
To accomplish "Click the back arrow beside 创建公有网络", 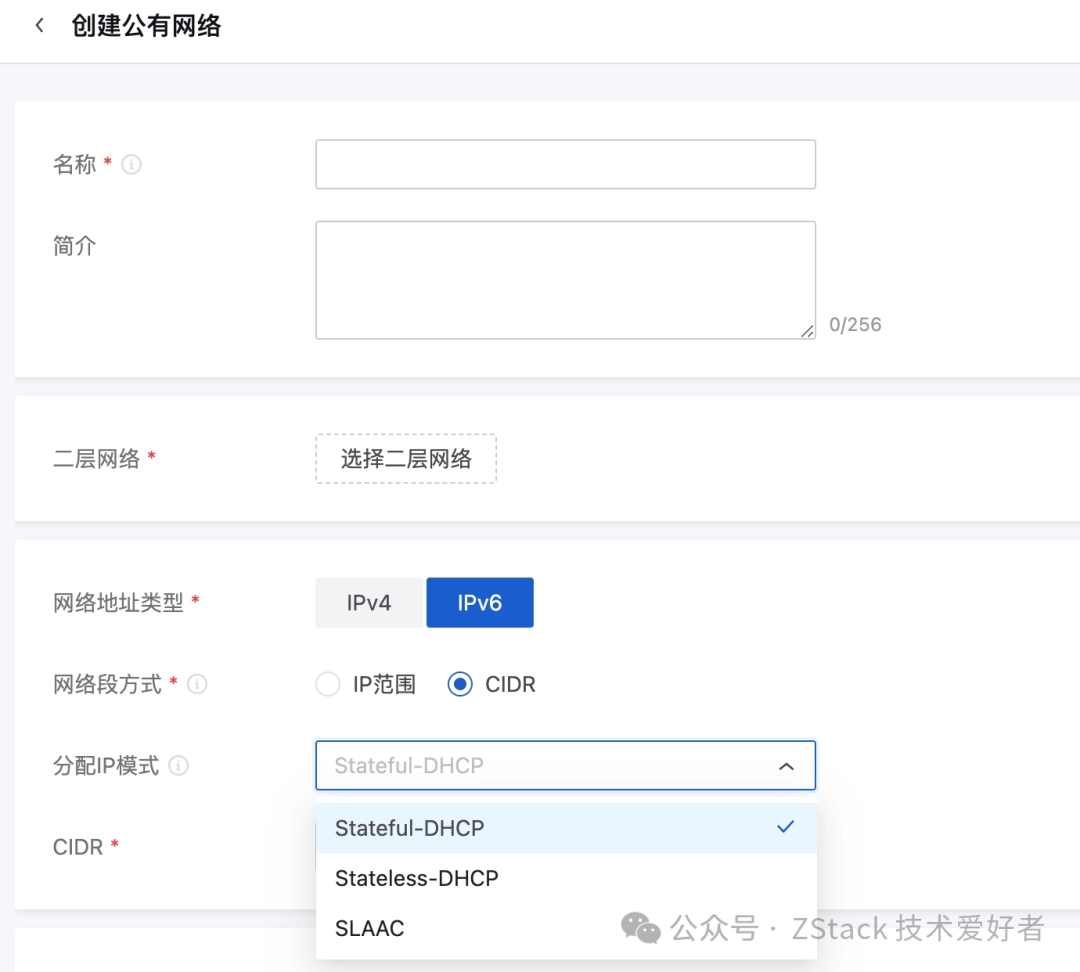I will (x=40, y=26).
